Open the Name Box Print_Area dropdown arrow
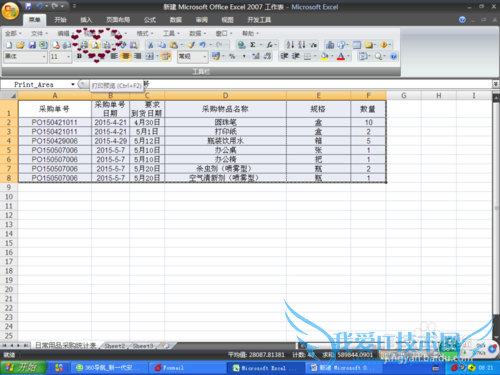This screenshot has height=375, width=500. click(x=73, y=85)
